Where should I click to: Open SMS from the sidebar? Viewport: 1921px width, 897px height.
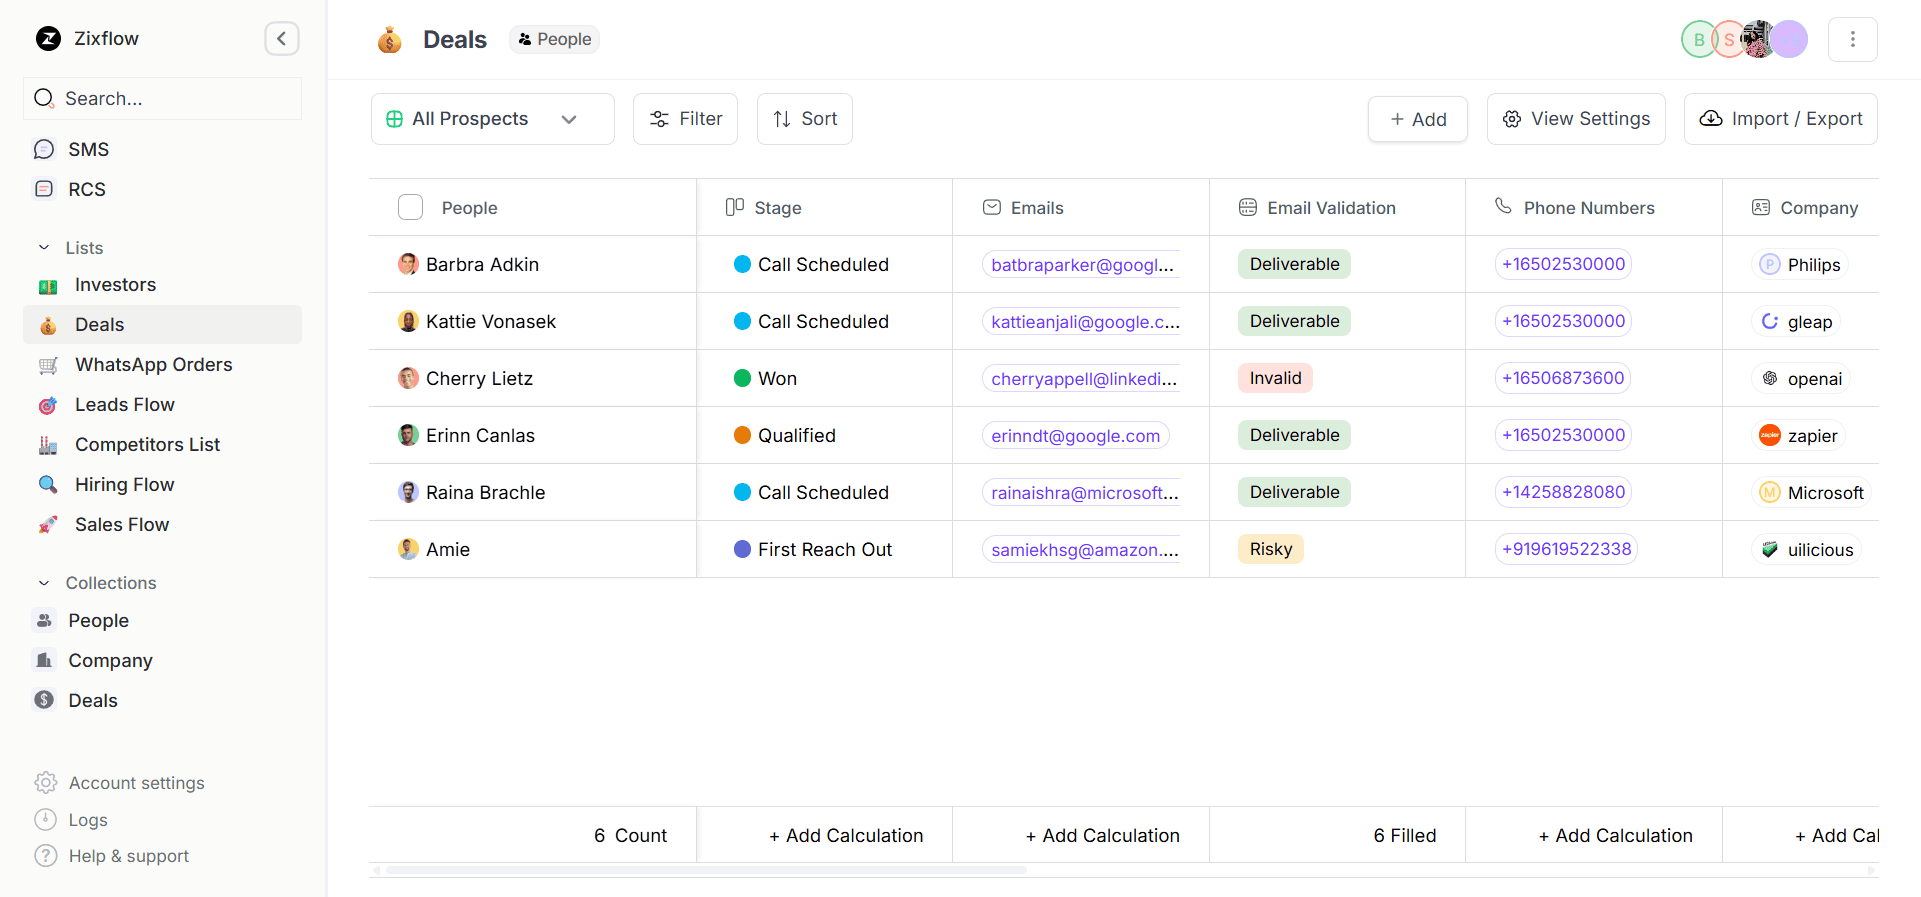pyautogui.click(x=88, y=149)
